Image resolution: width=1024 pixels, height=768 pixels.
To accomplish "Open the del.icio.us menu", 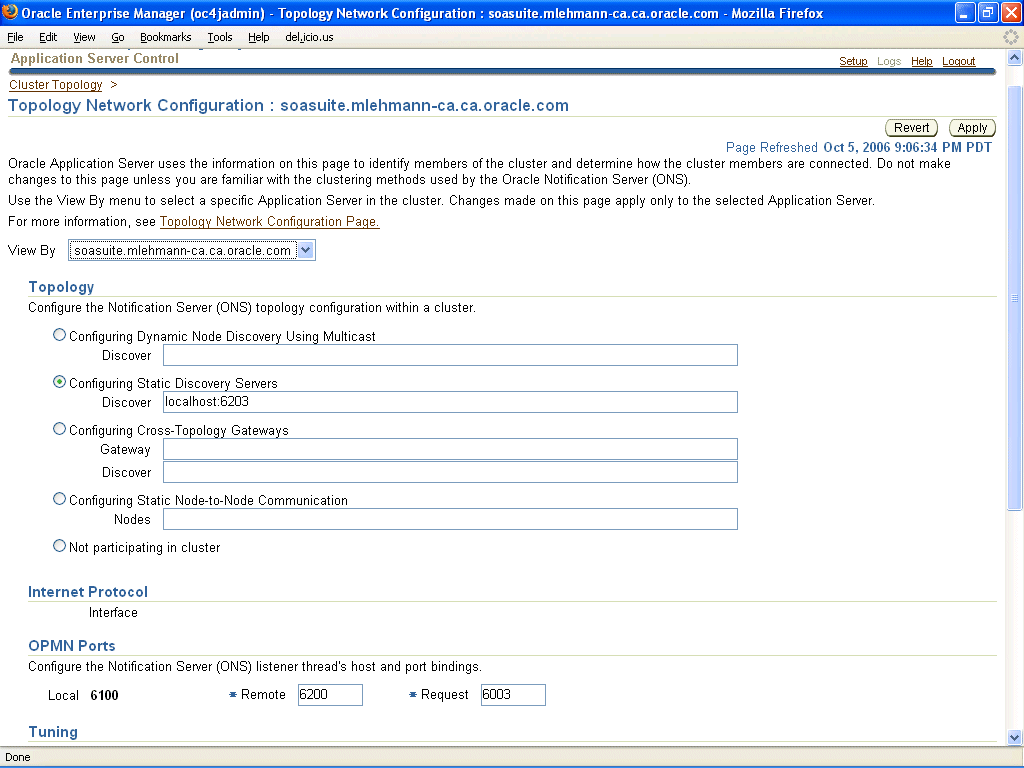I will (310, 37).
